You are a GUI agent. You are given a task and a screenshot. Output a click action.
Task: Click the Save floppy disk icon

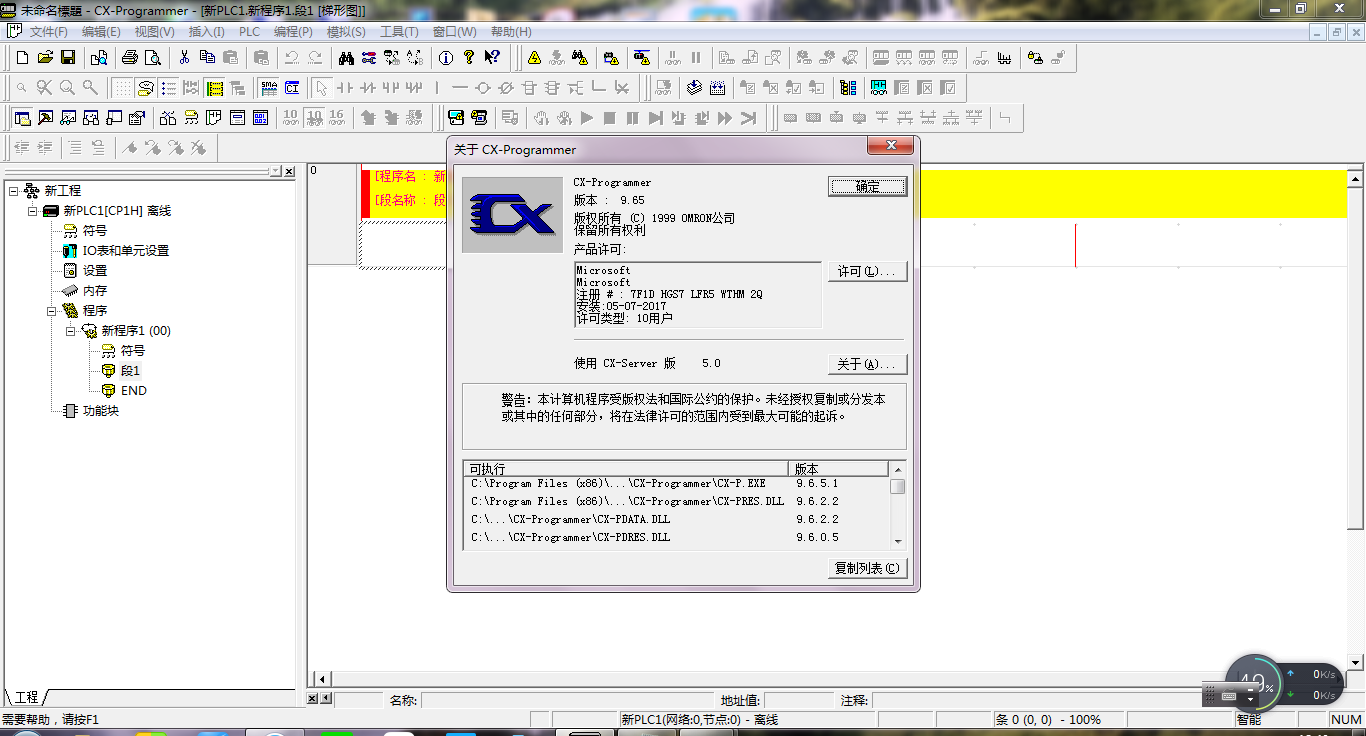click(x=68, y=58)
